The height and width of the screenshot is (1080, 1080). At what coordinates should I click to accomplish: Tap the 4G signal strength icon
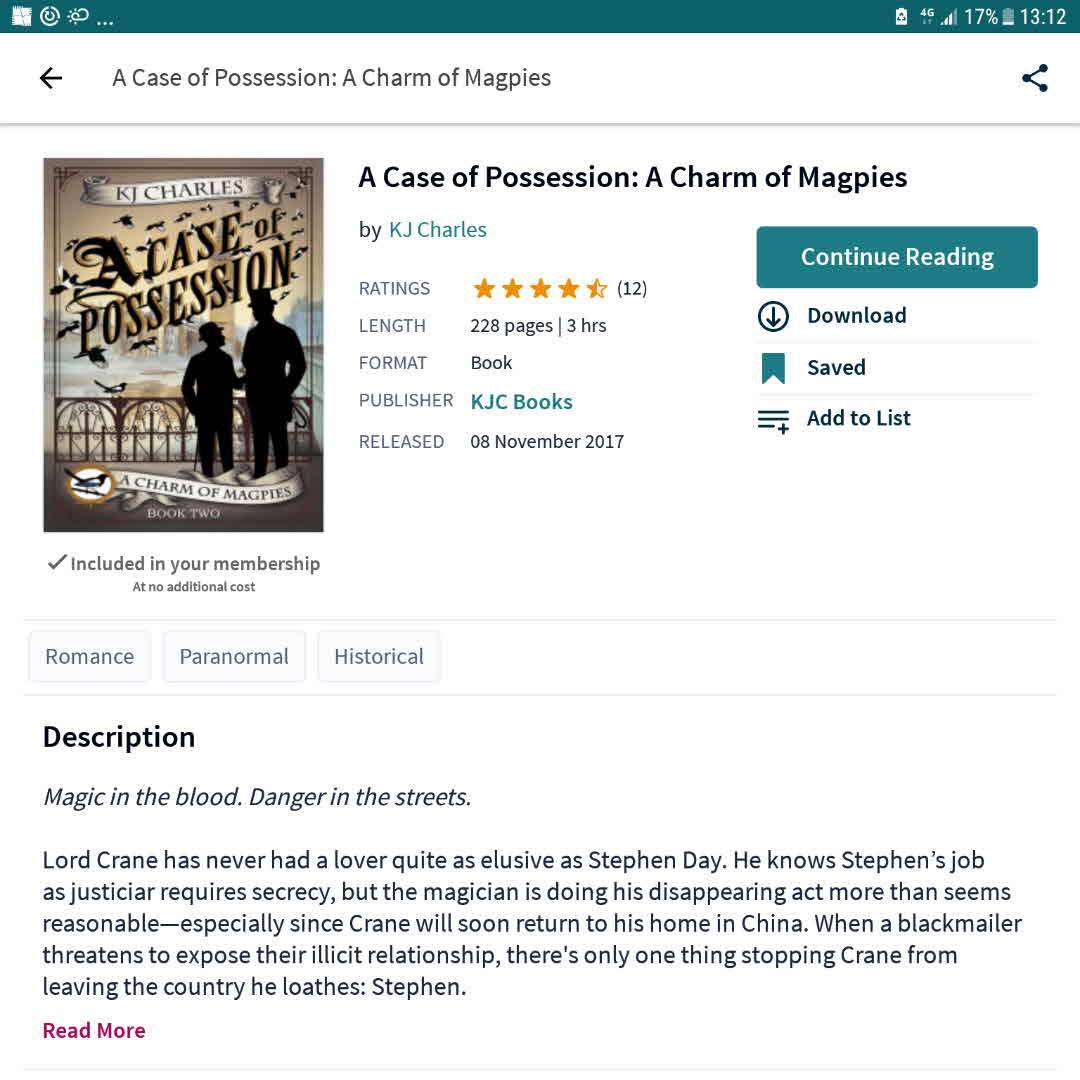(938, 17)
